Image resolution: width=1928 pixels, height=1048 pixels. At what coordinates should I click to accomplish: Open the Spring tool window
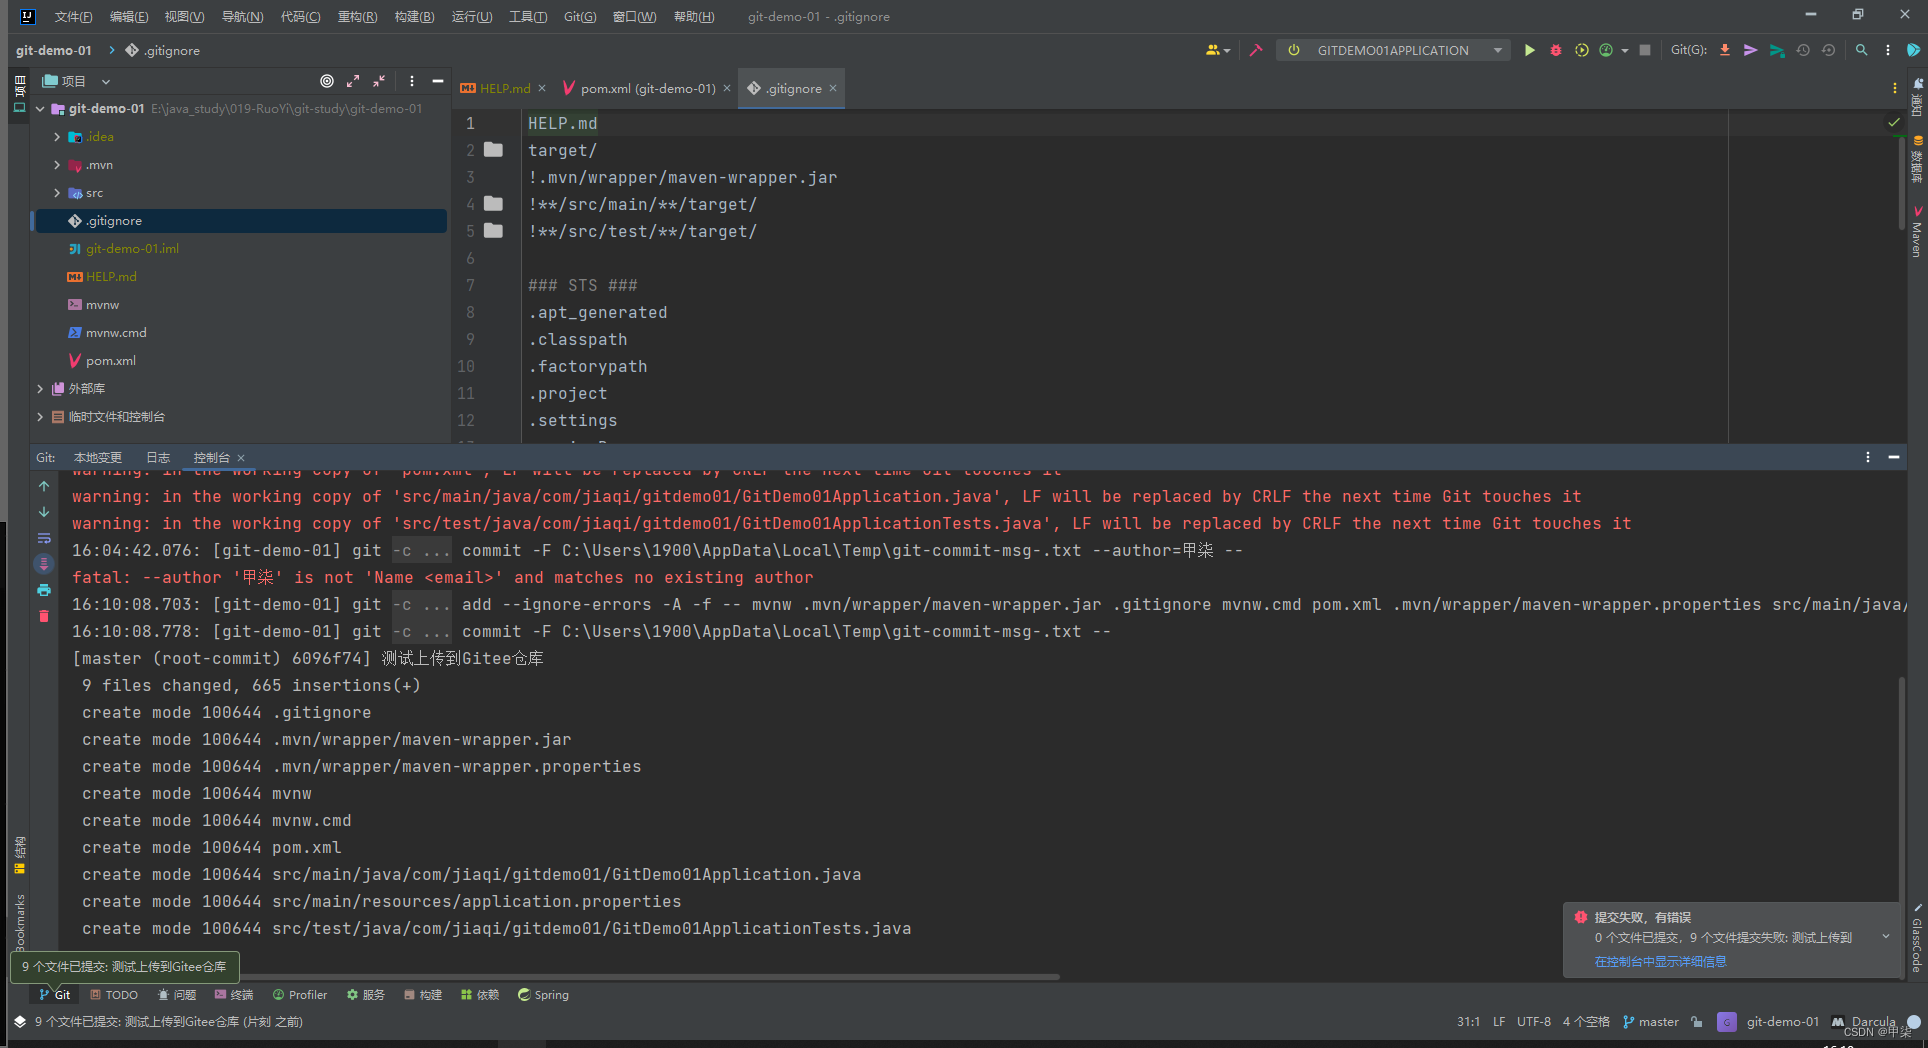click(x=543, y=995)
